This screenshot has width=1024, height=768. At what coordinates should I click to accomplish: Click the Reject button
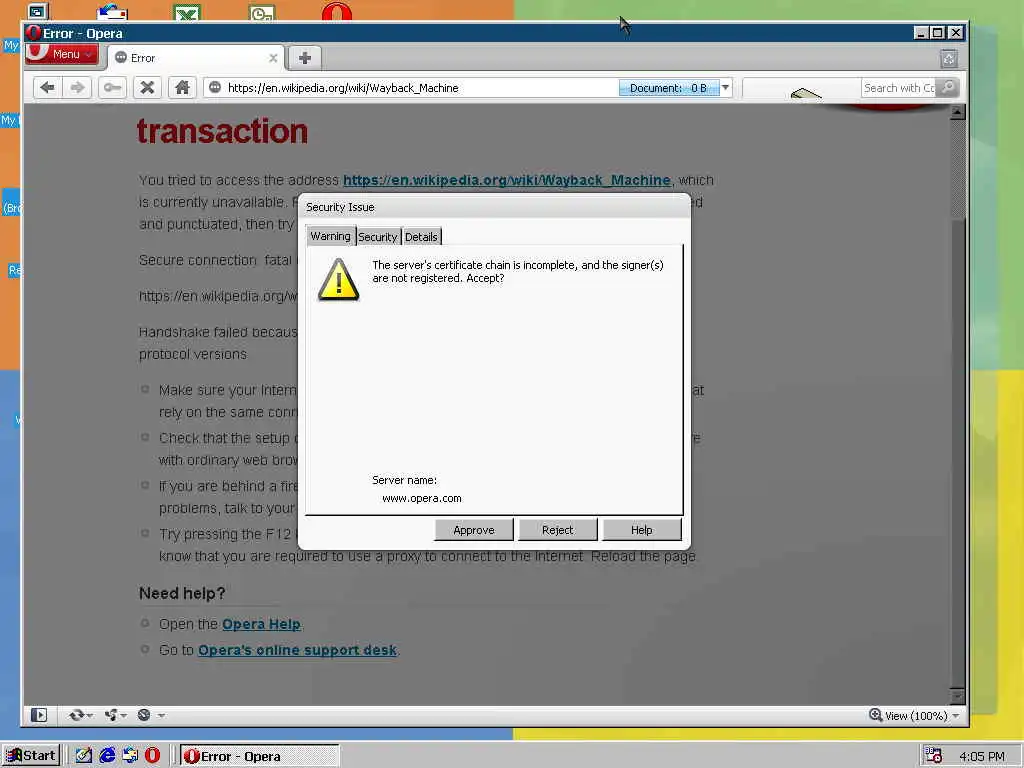pyautogui.click(x=558, y=530)
